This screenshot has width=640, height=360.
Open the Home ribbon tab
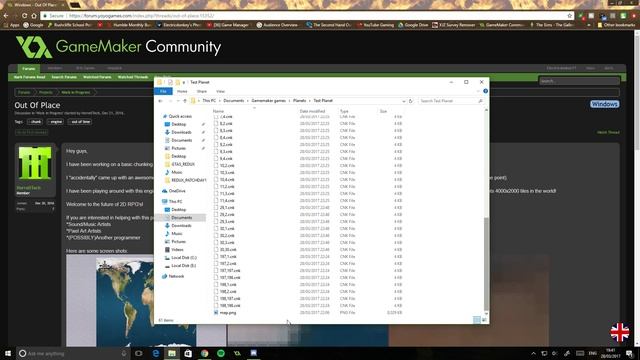[x=182, y=91]
